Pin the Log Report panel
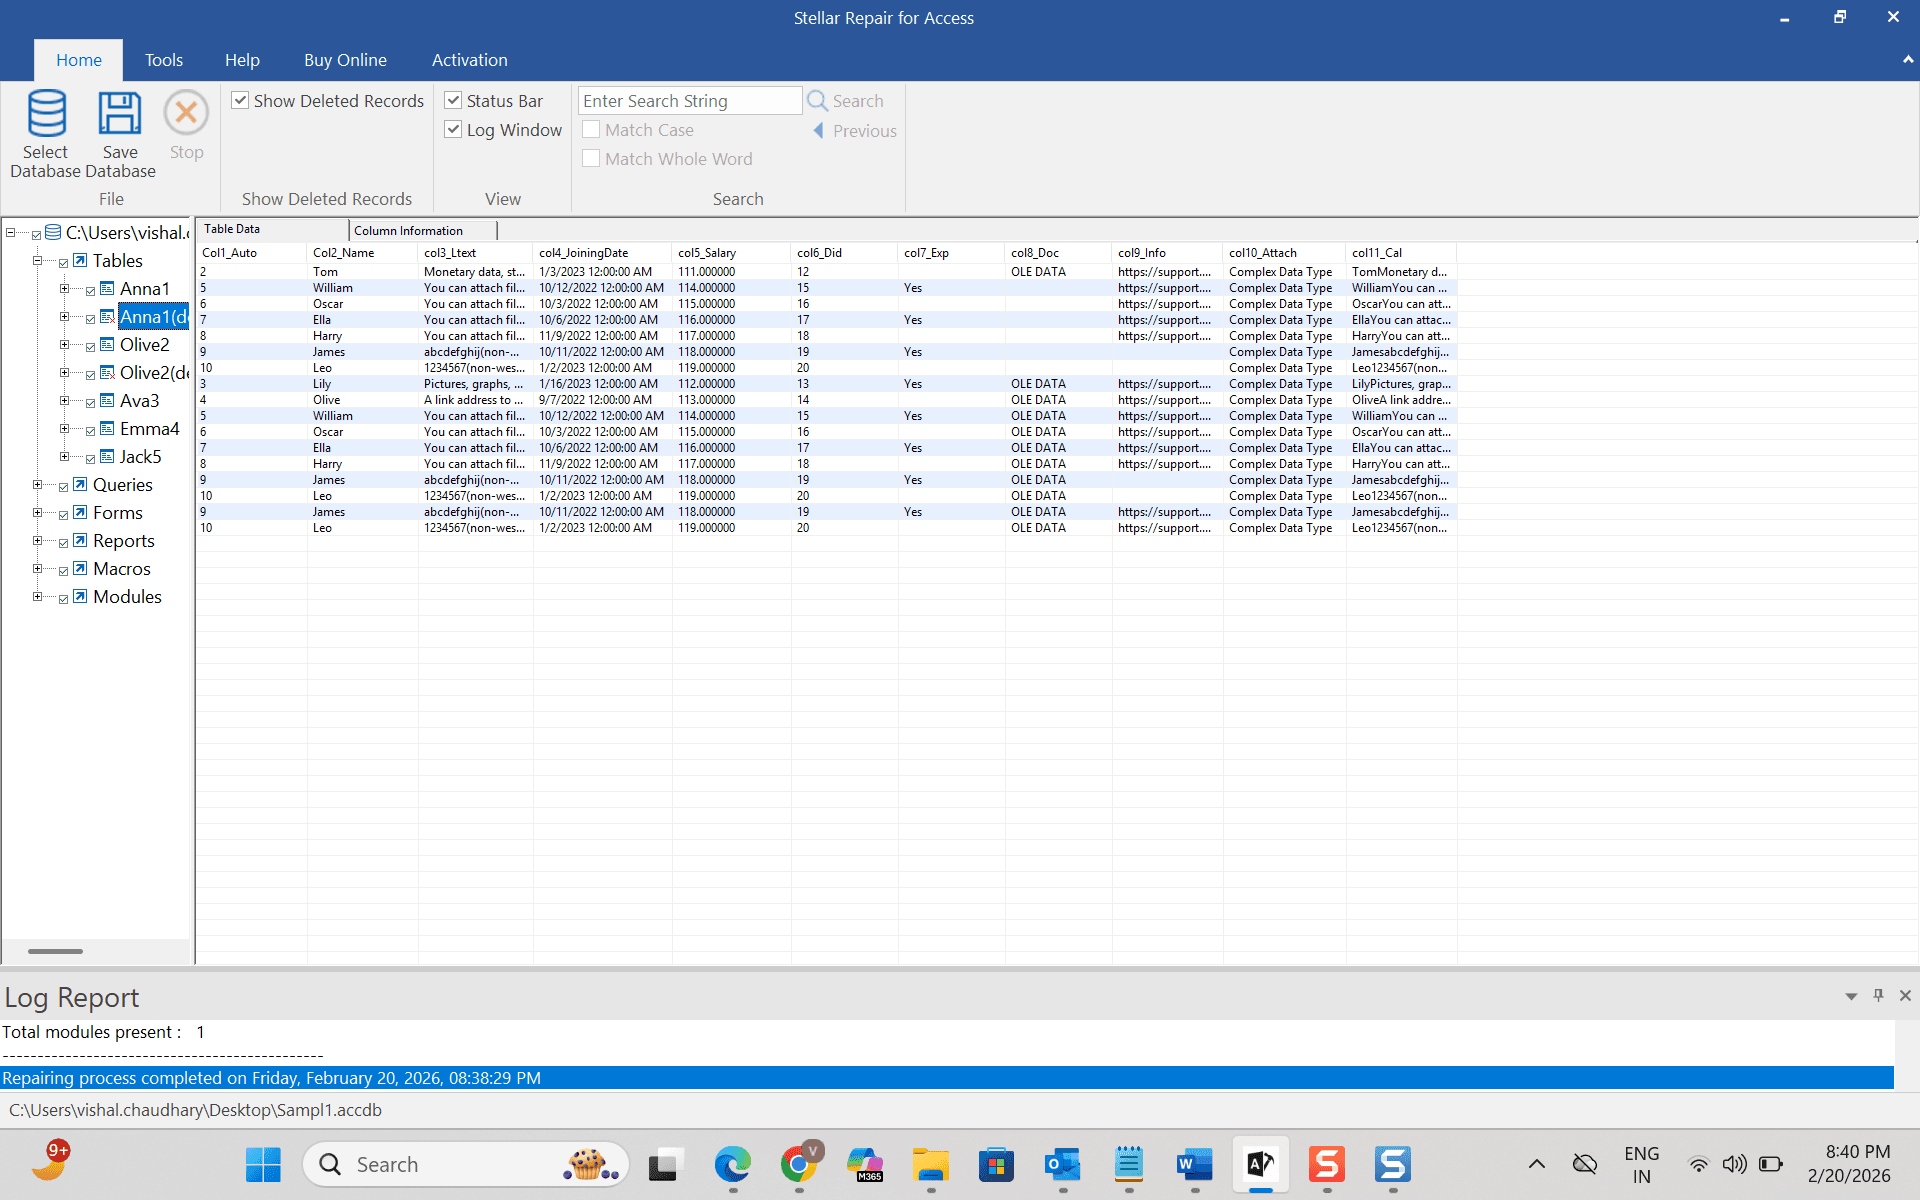The height and width of the screenshot is (1200, 1920). pos(1878,996)
